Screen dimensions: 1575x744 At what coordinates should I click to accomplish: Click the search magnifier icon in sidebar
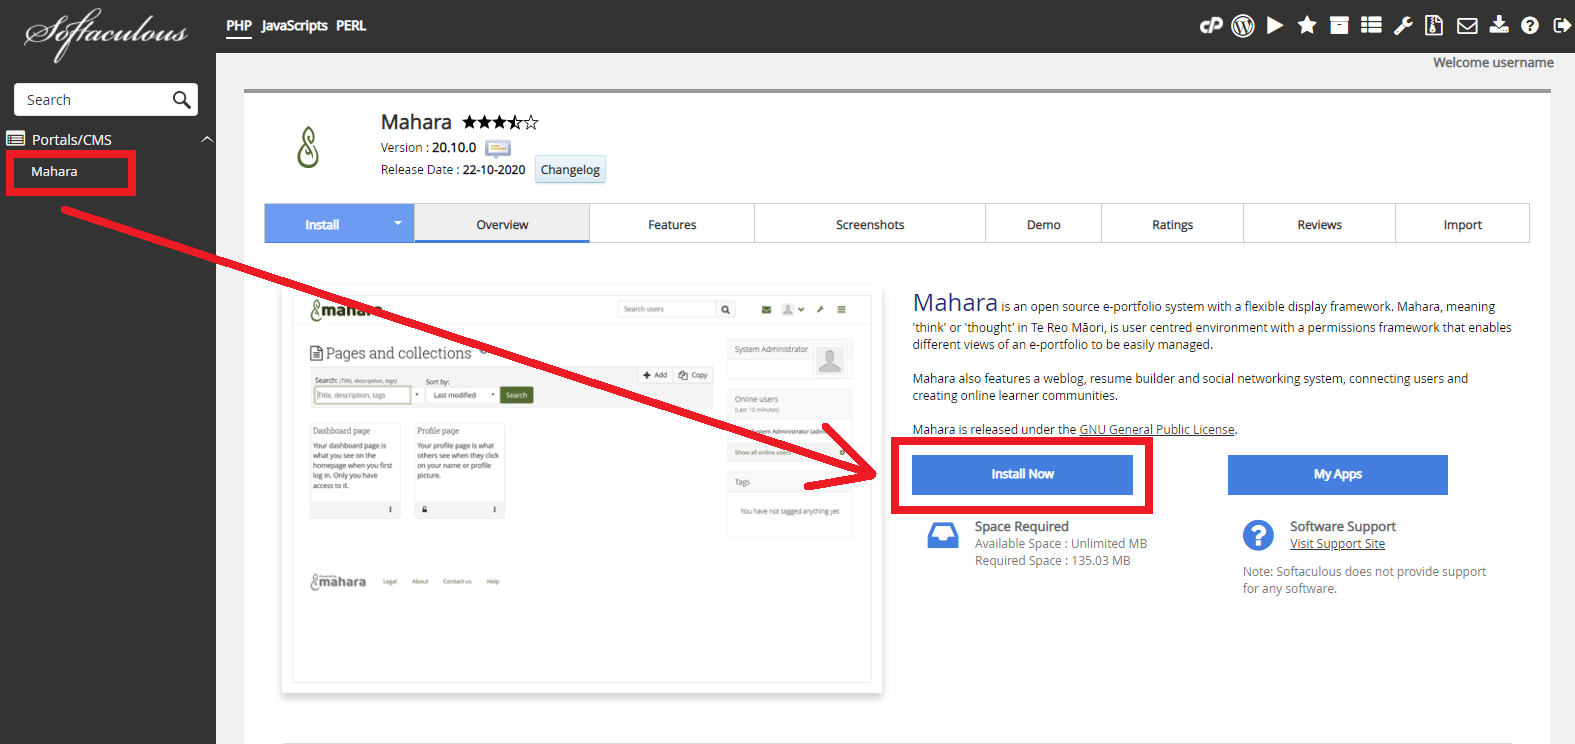click(181, 100)
